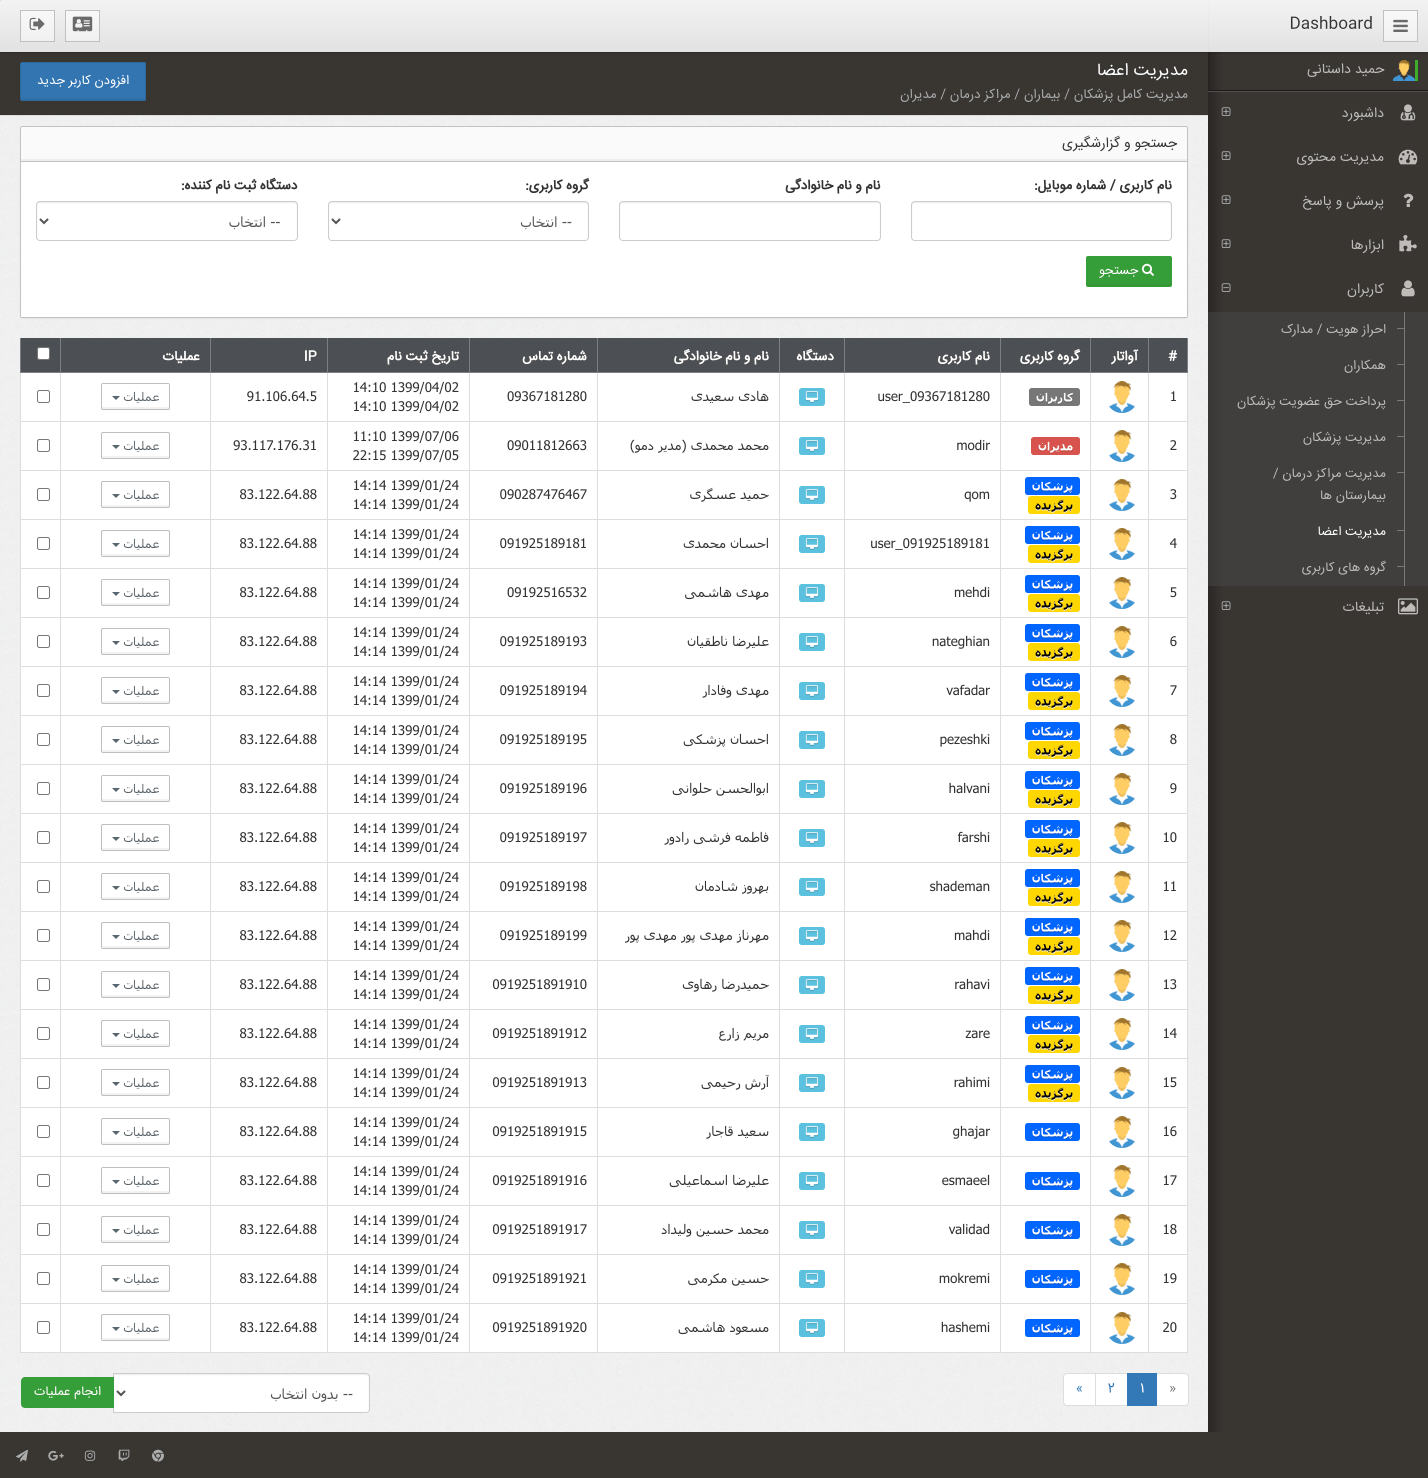Open the profile card icon in top bar
Viewport: 1428px width, 1478px height.
click(x=82, y=25)
